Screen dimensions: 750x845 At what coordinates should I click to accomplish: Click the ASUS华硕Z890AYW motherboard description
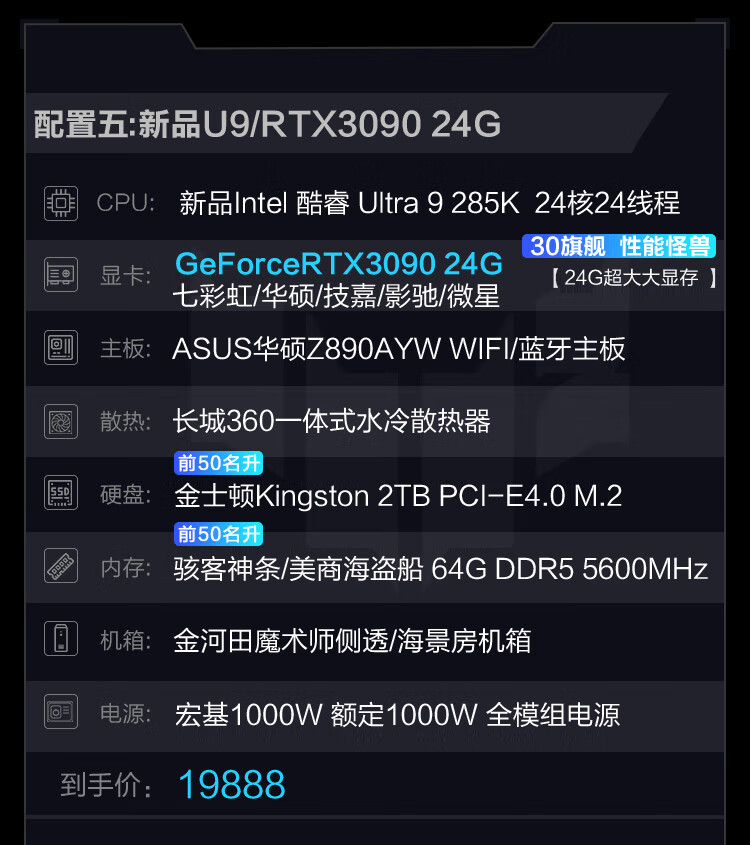point(399,349)
